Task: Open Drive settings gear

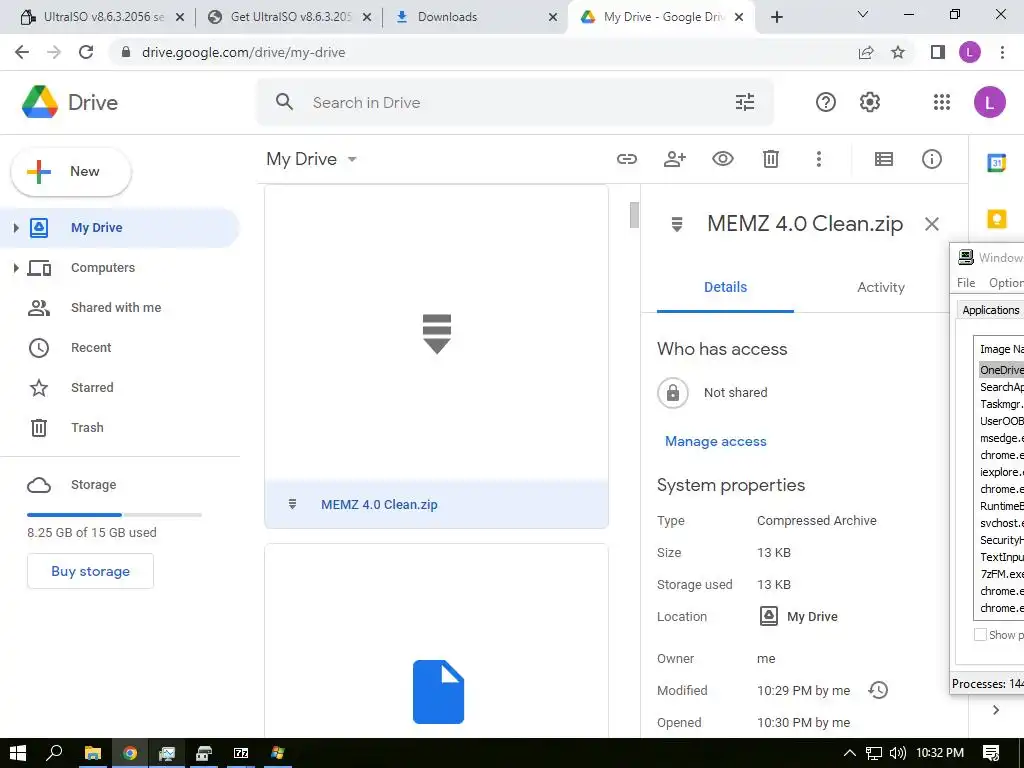Action: [x=869, y=102]
